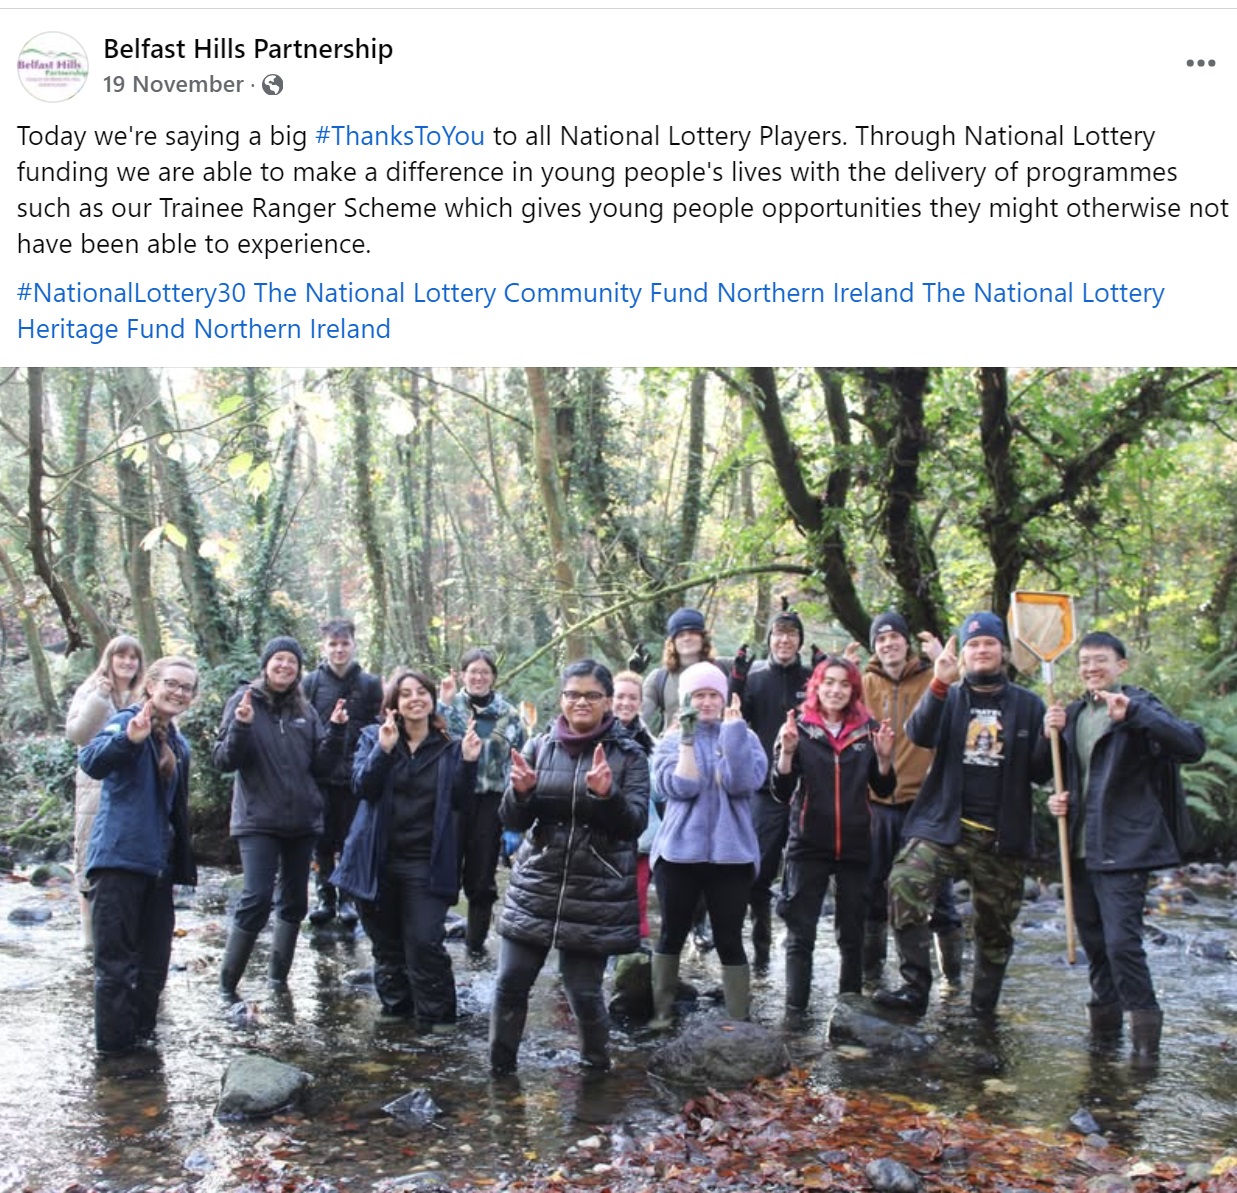
Task: Open the Belfast Hills Partnership page name
Action: point(248,49)
